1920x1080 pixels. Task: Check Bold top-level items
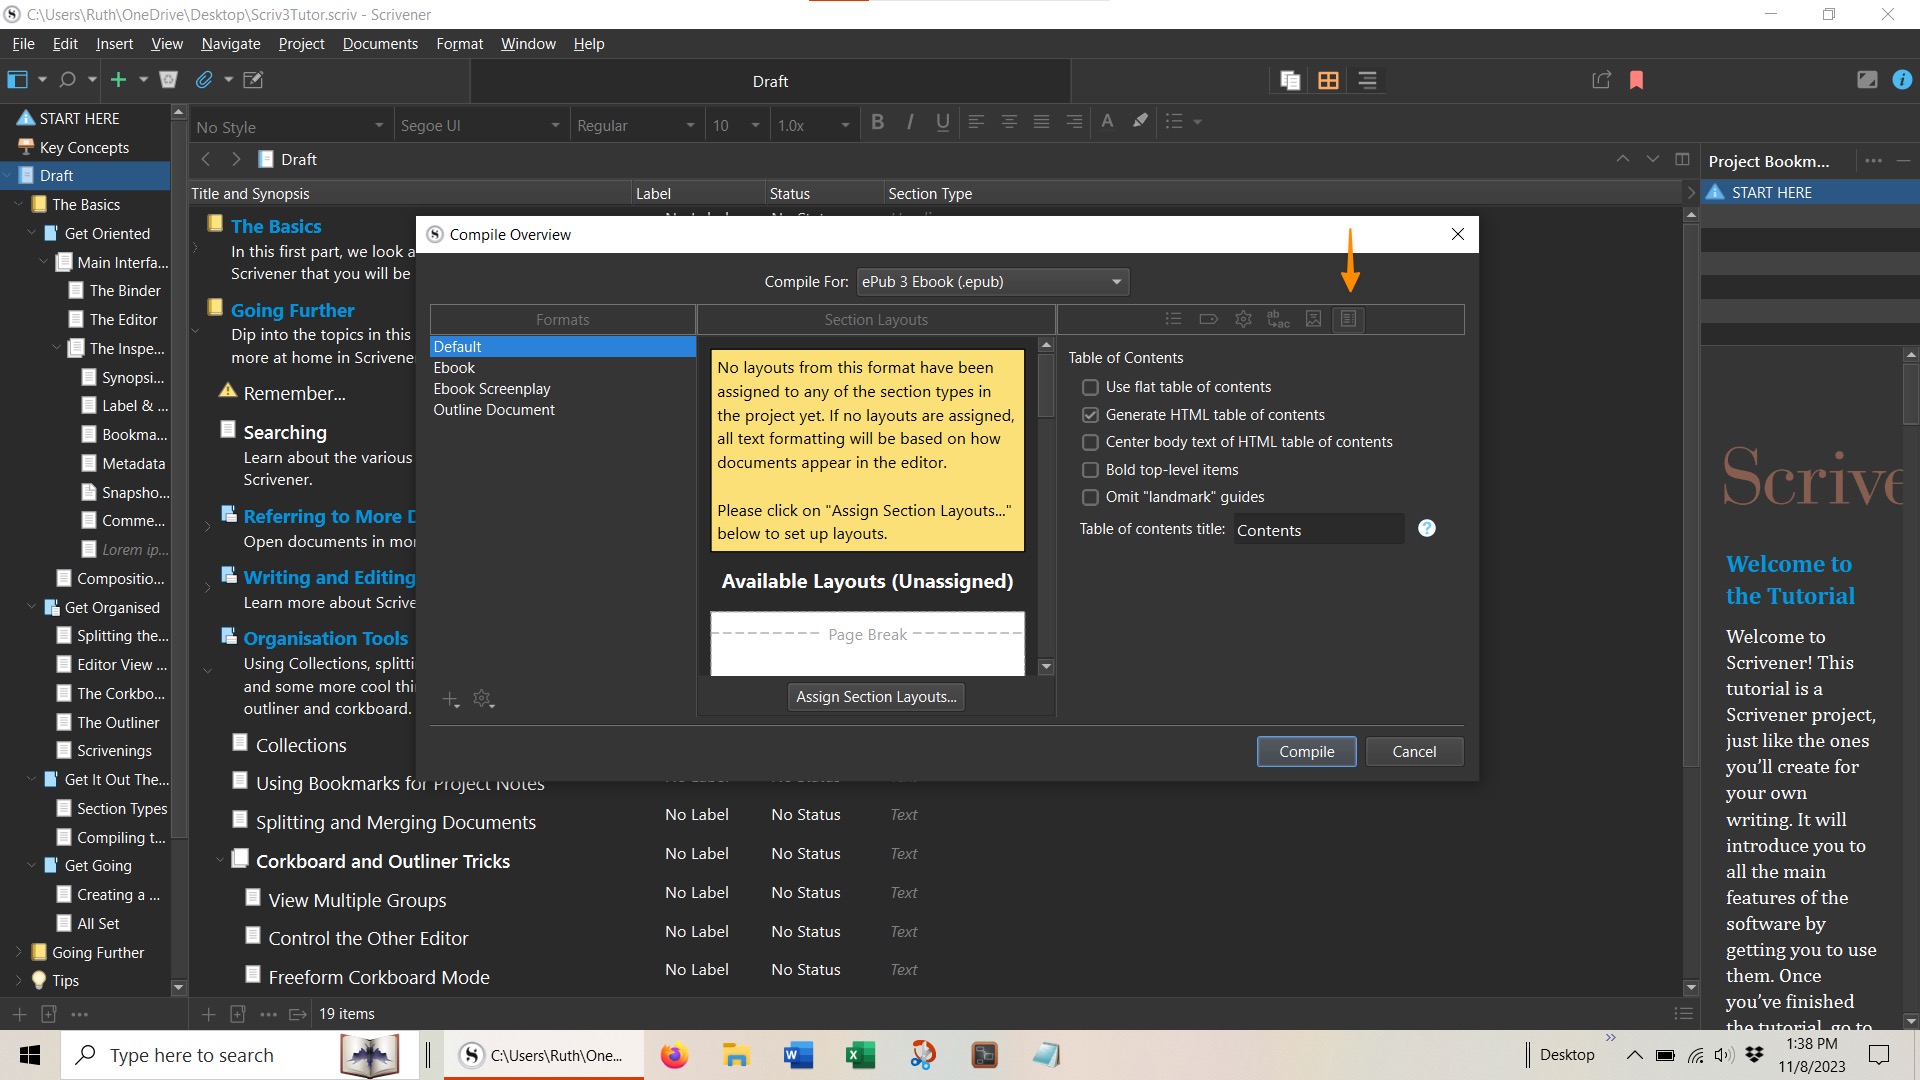pyautogui.click(x=1090, y=470)
